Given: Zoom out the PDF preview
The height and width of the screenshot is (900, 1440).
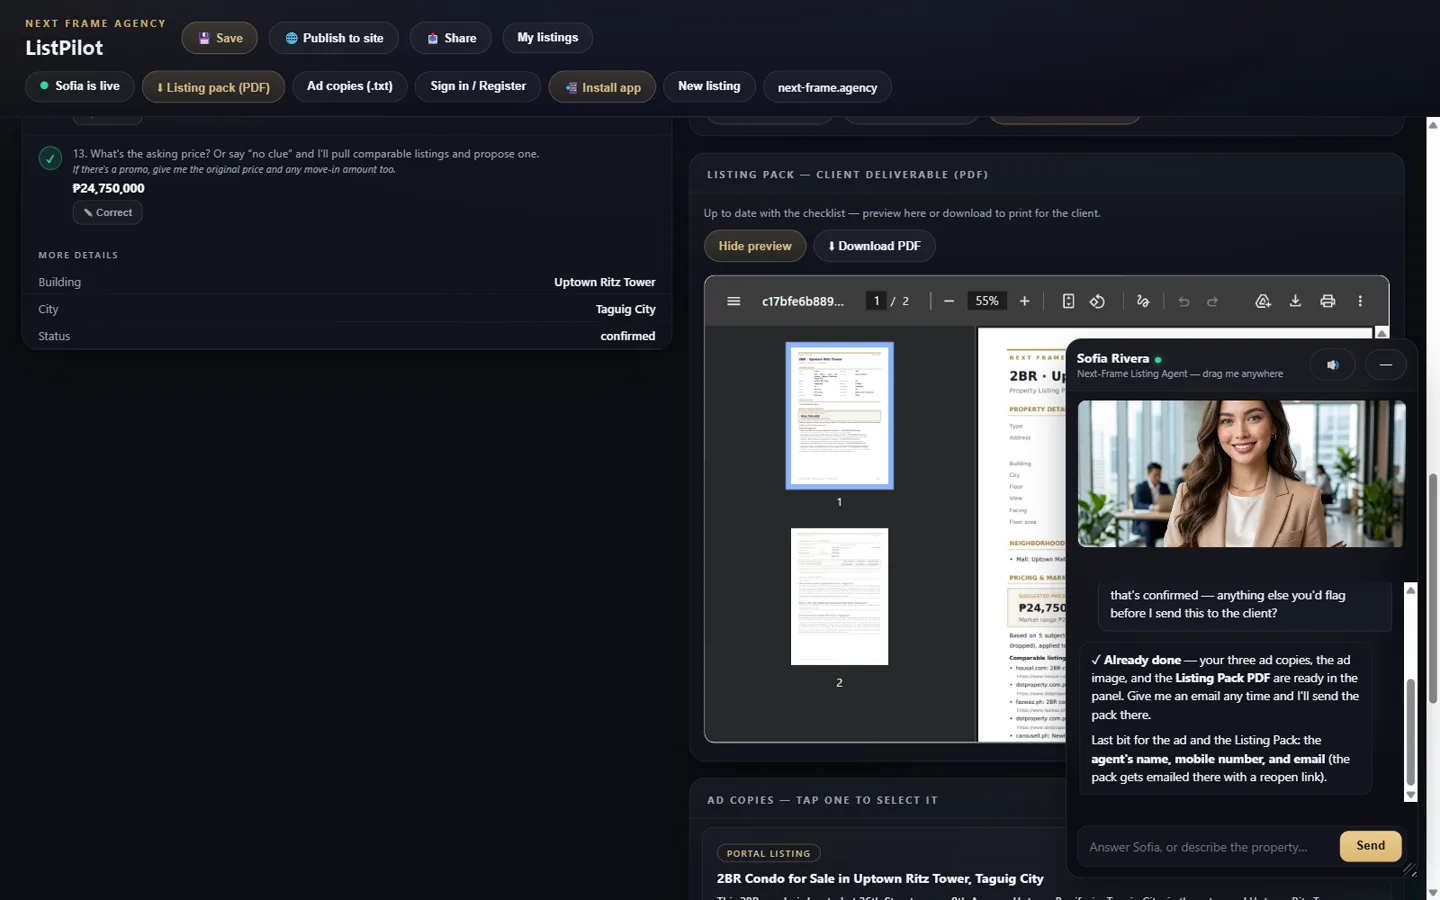Looking at the screenshot, I should click(949, 301).
